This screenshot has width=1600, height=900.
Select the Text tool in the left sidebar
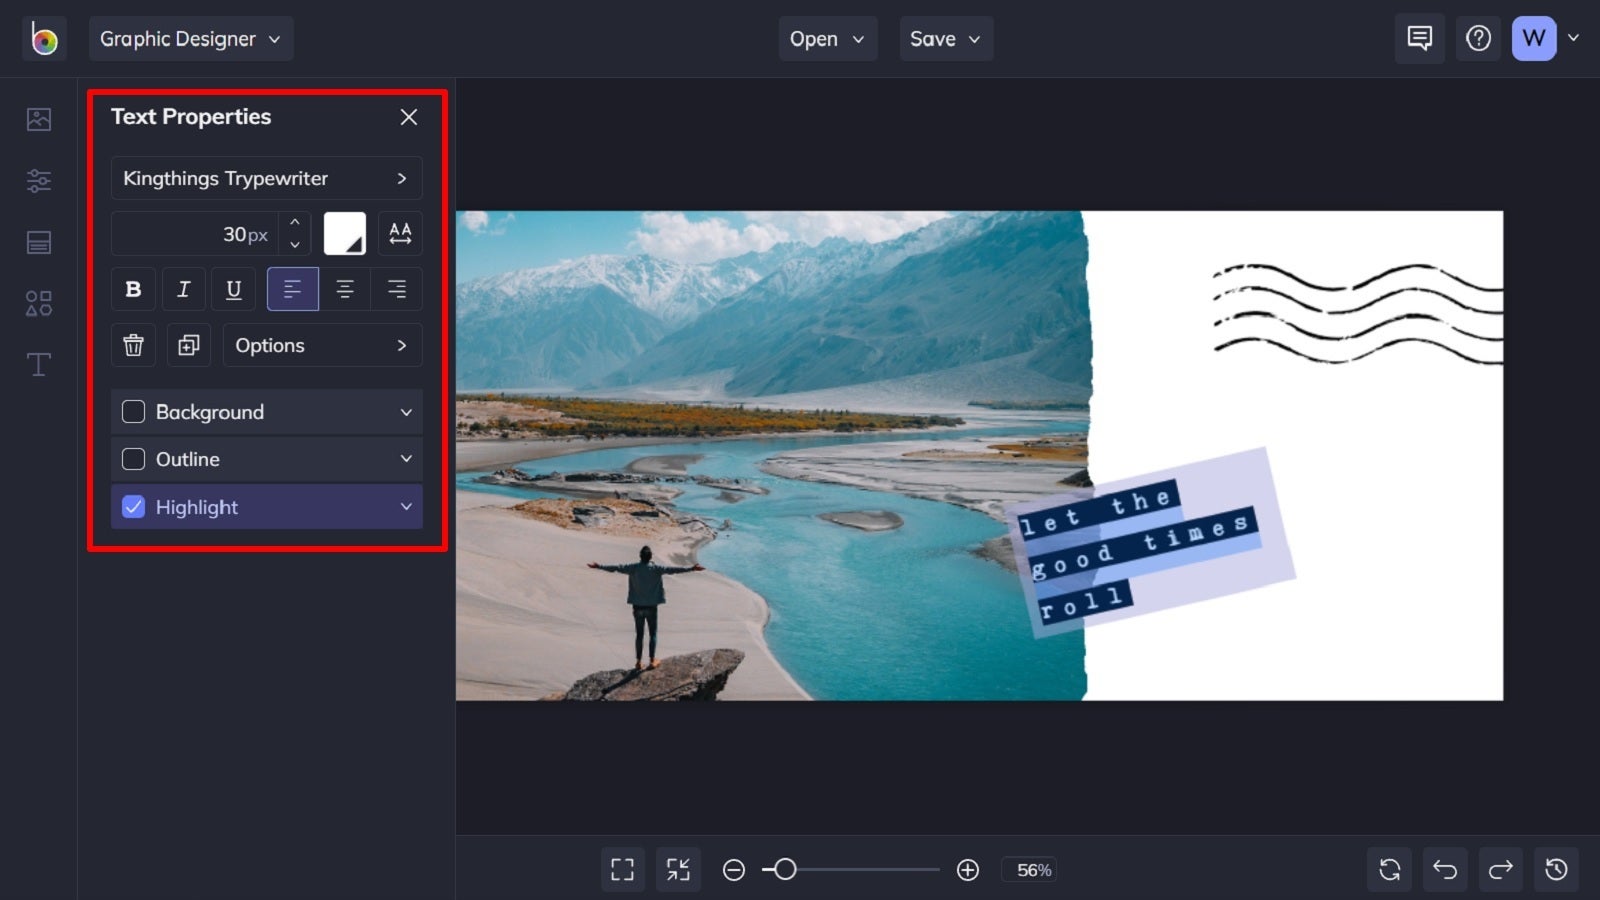[x=38, y=364]
